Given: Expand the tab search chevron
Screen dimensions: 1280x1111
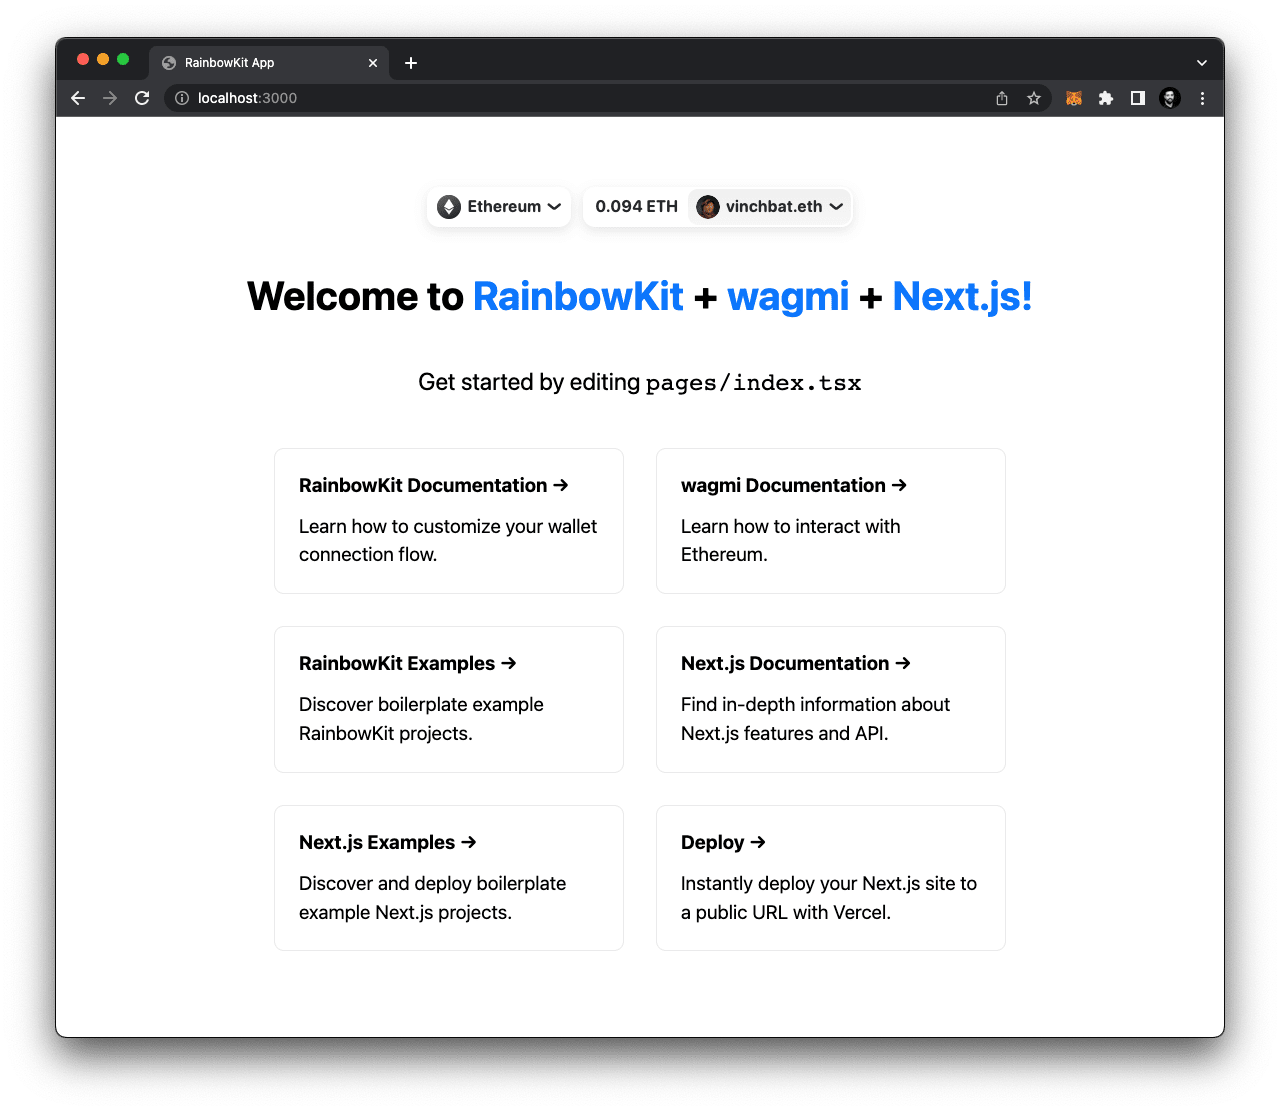Looking at the screenshot, I should (1202, 63).
